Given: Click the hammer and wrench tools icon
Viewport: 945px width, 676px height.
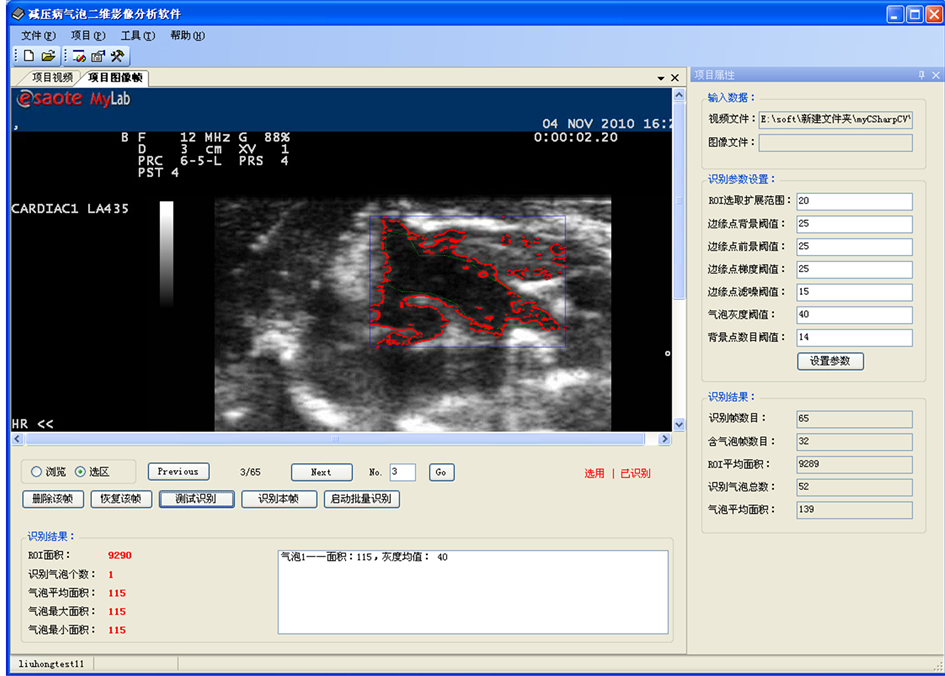Looking at the screenshot, I should (117, 56).
